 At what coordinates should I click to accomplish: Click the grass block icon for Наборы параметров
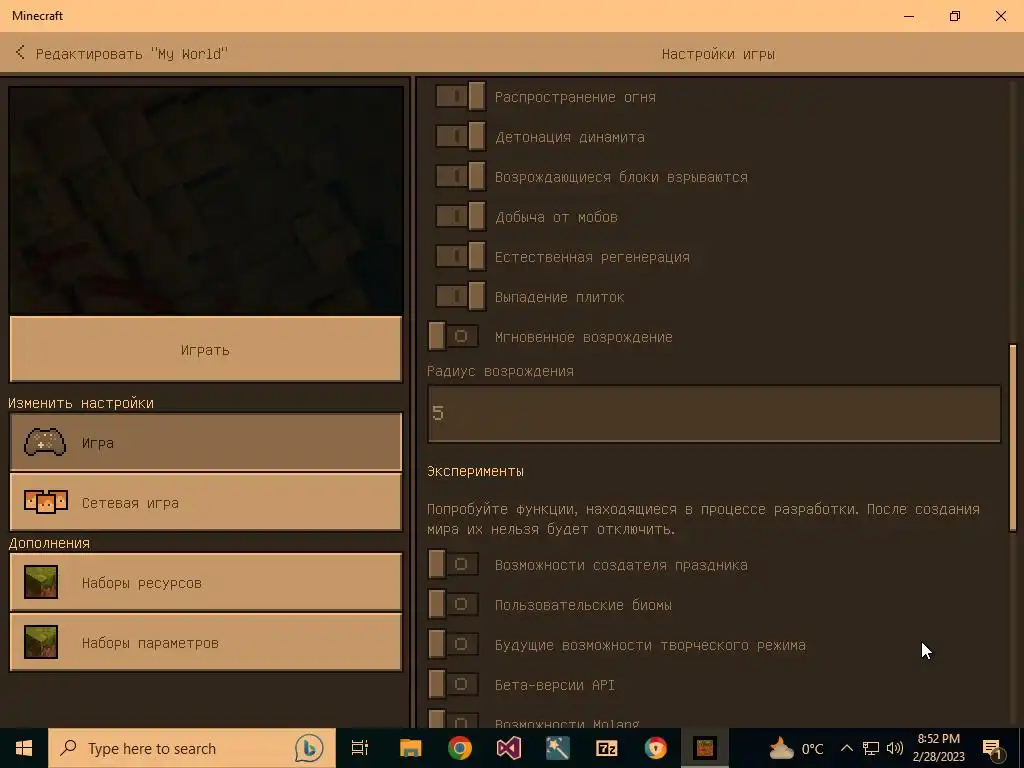pos(41,642)
